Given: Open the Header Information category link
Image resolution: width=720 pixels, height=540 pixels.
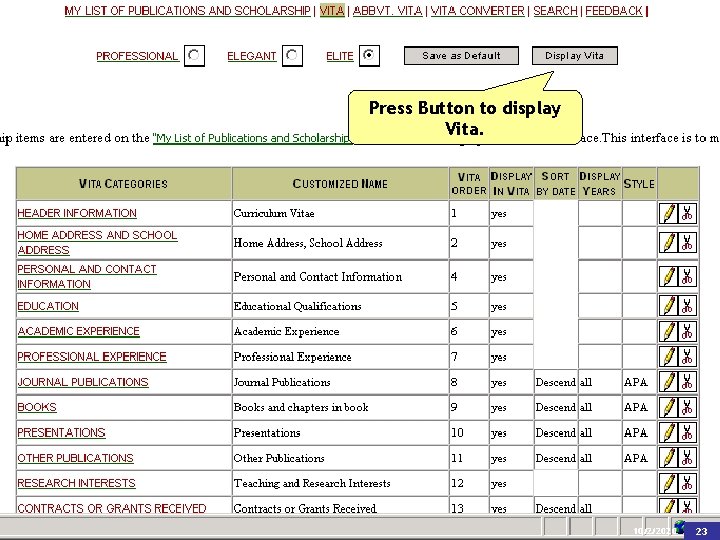Looking at the screenshot, I should tap(77, 213).
